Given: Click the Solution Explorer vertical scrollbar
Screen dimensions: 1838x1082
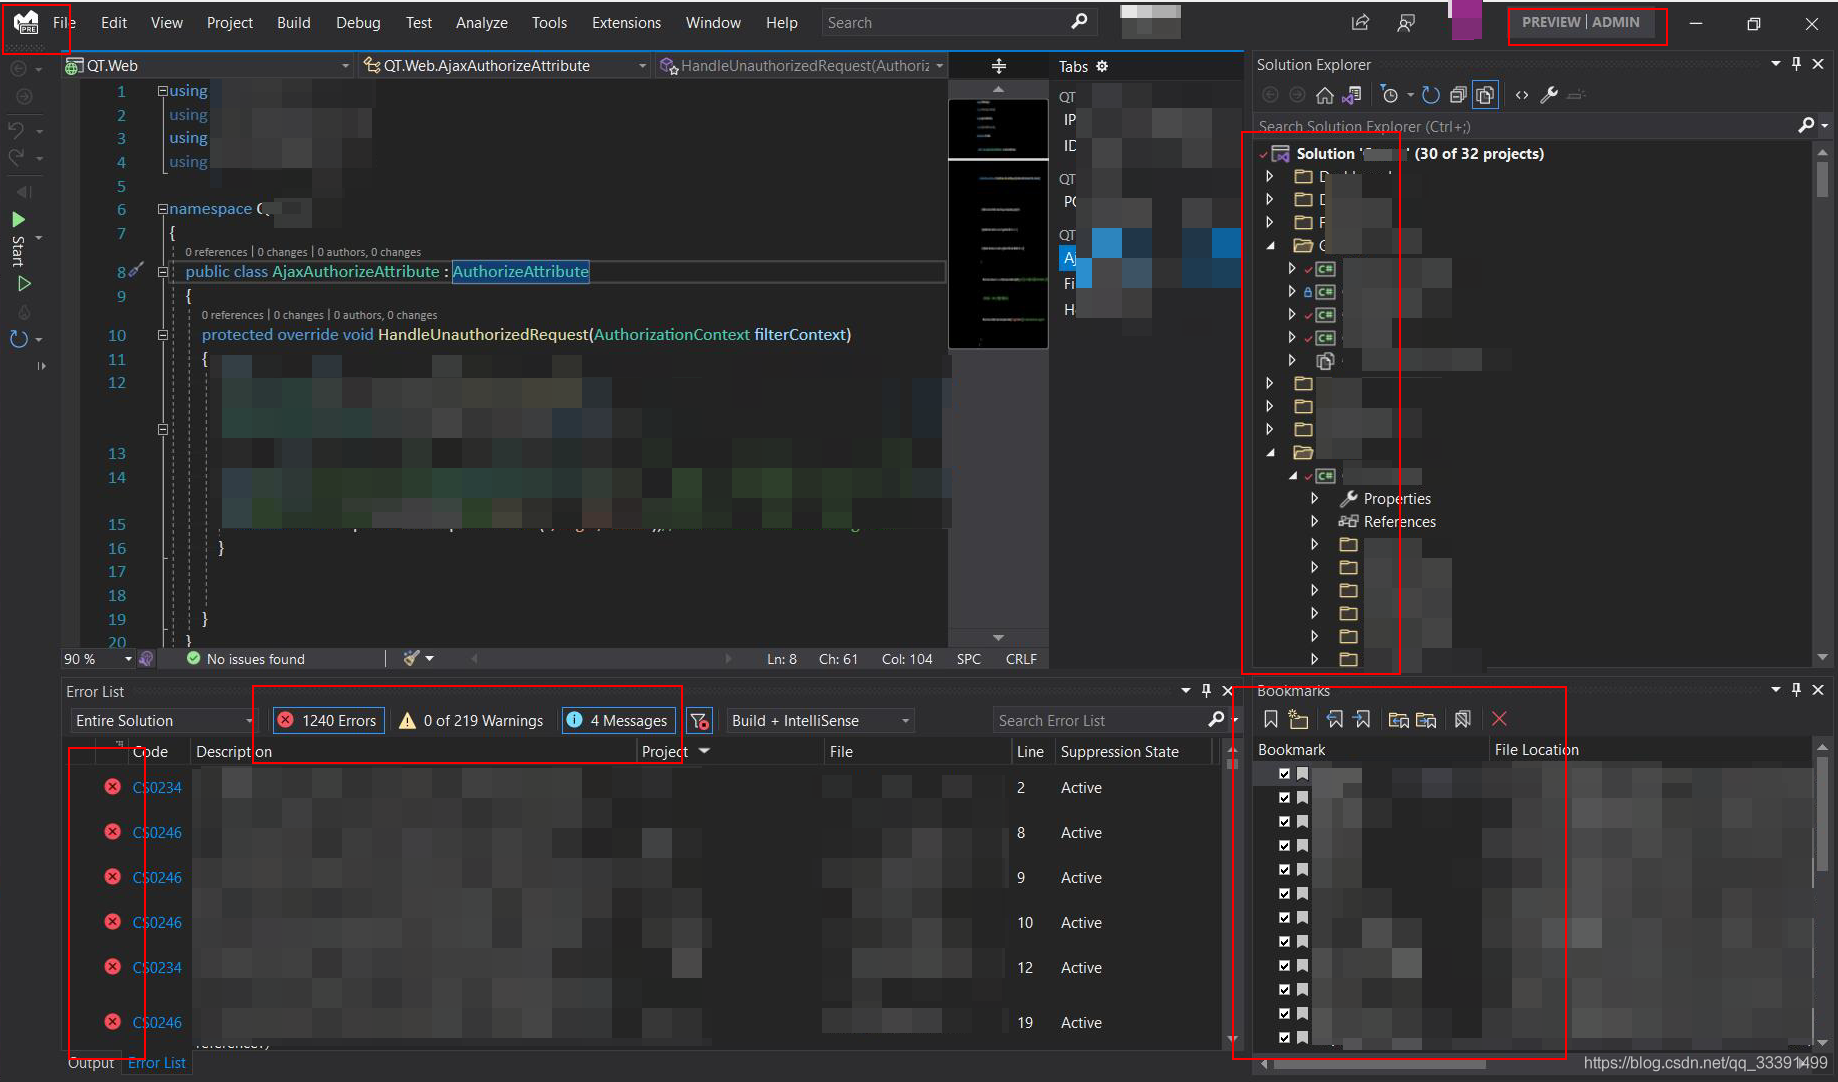Looking at the screenshot, I should (x=1822, y=405).
